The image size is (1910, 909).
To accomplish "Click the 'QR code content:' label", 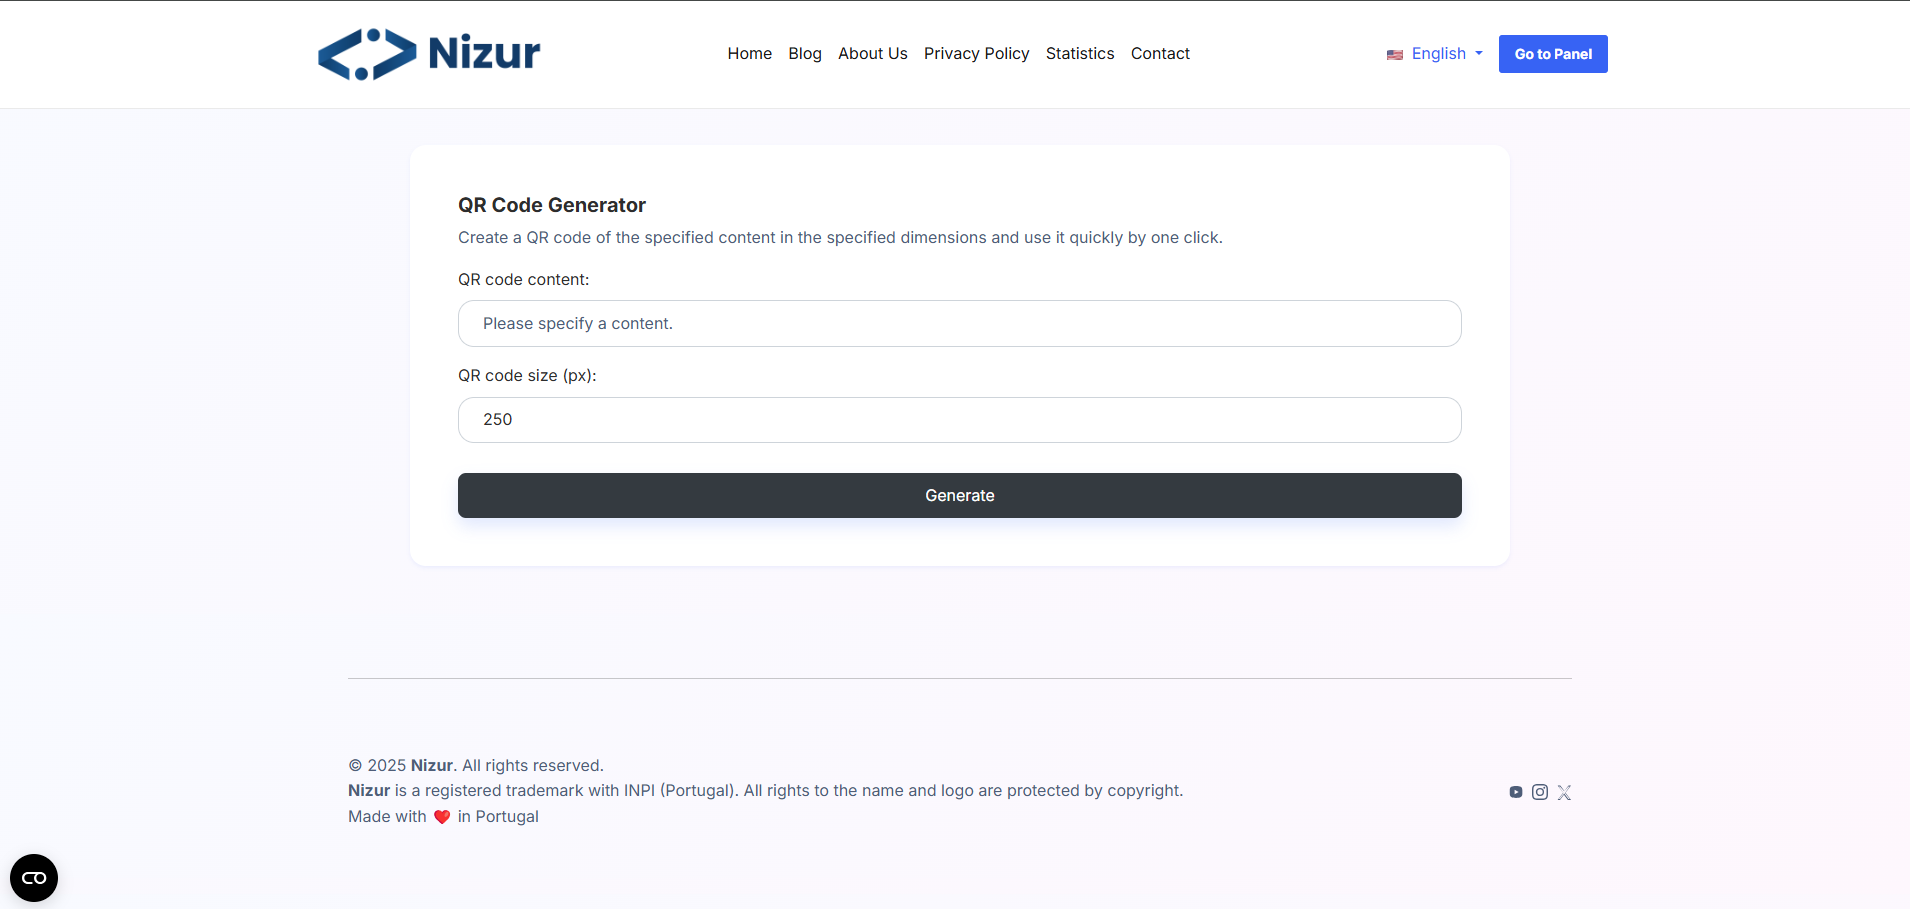I will point(524,280).
